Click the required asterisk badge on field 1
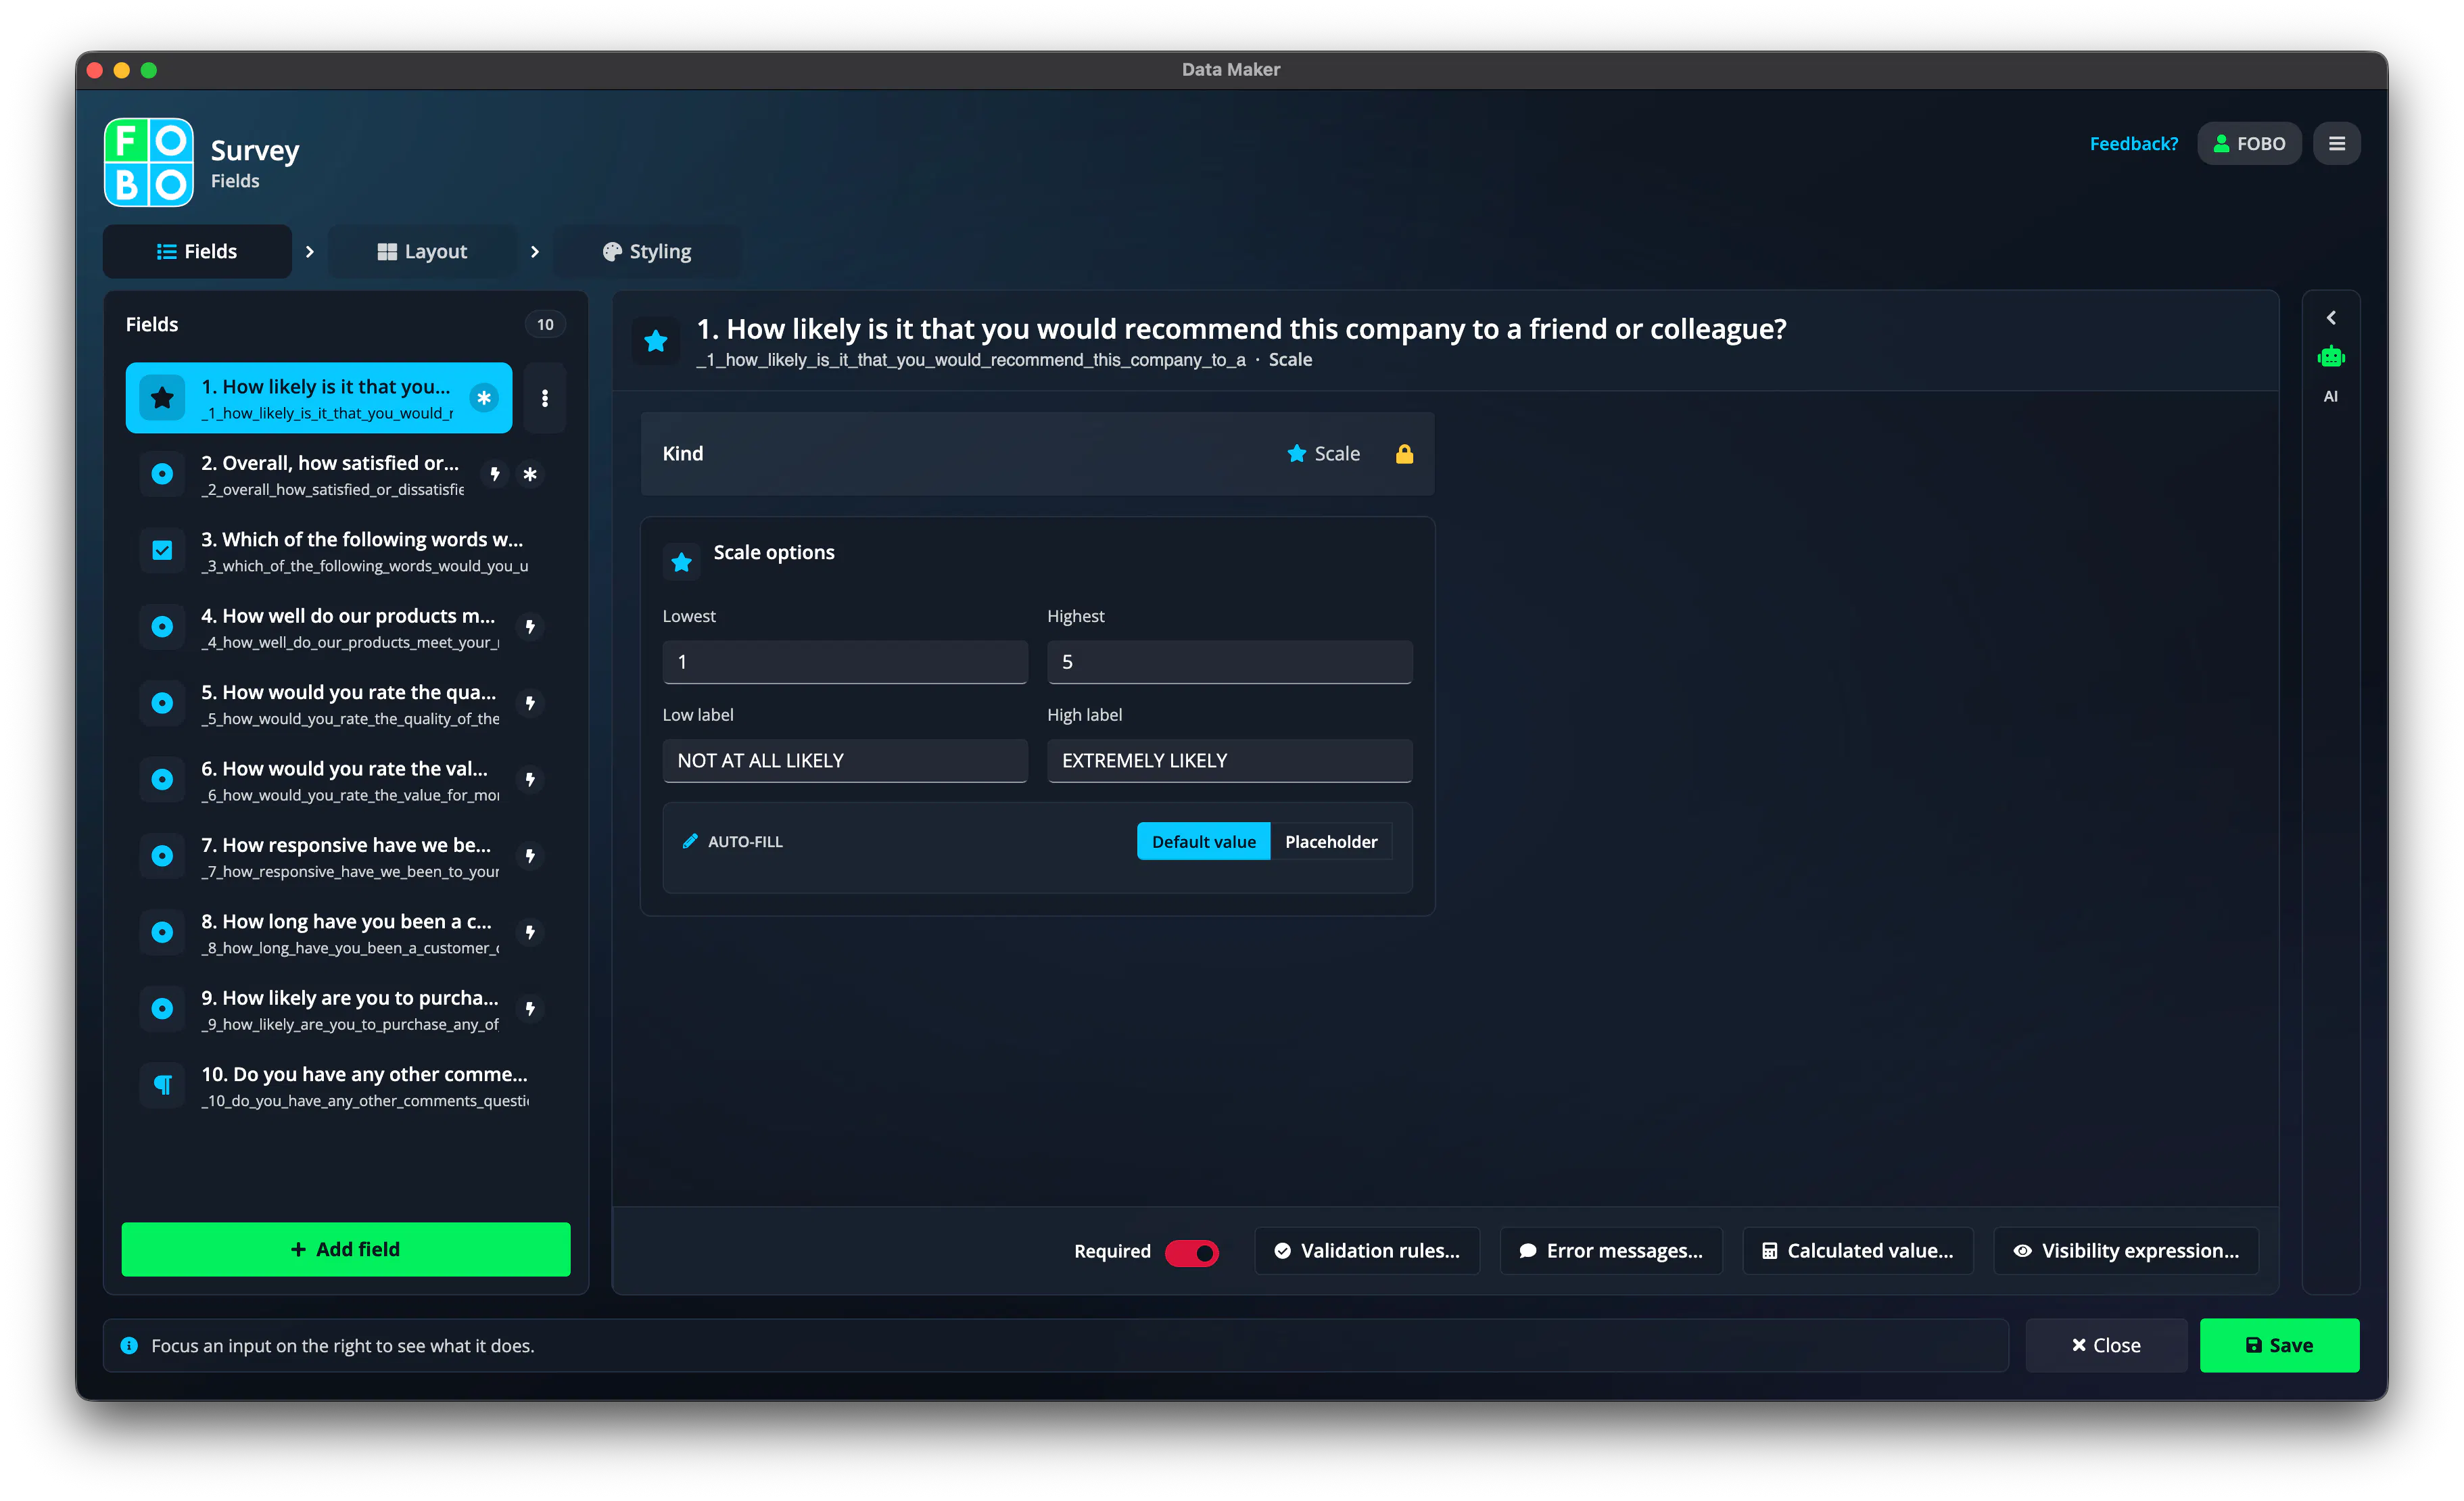Image resolution: width=2464 pixels, height=1501 pixels. 484,398
